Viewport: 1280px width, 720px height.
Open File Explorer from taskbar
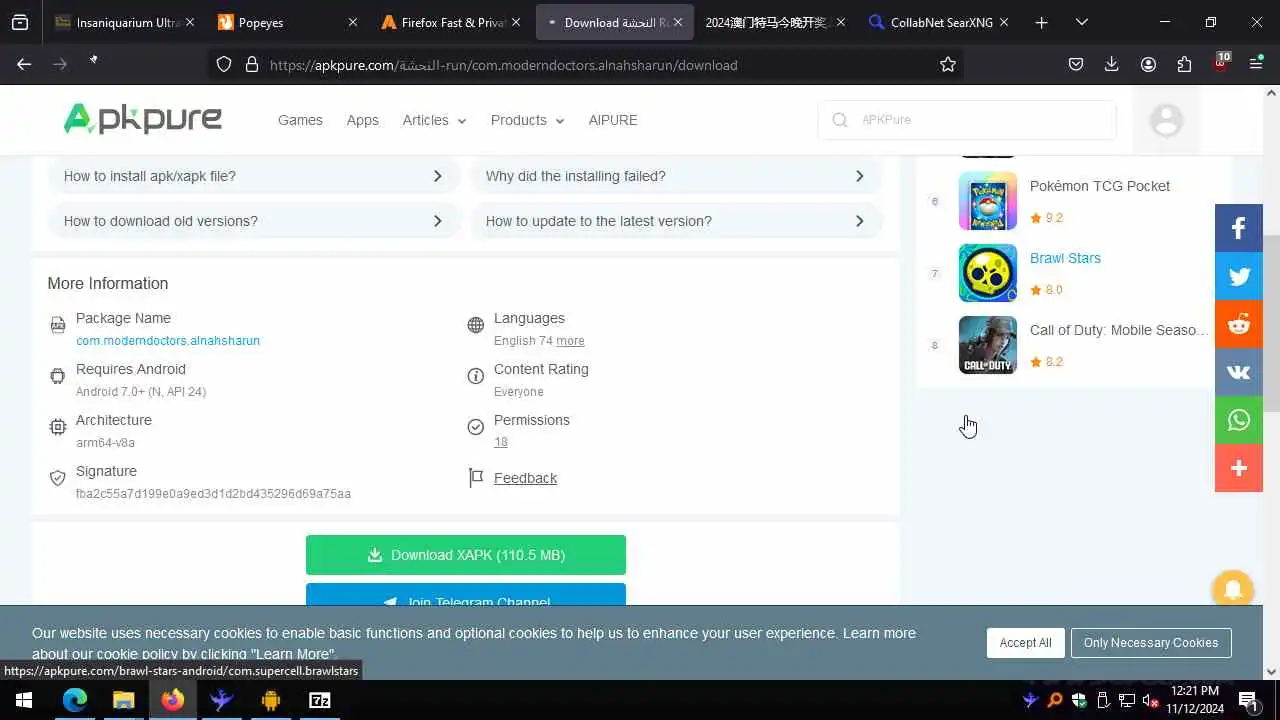(123, 700)
